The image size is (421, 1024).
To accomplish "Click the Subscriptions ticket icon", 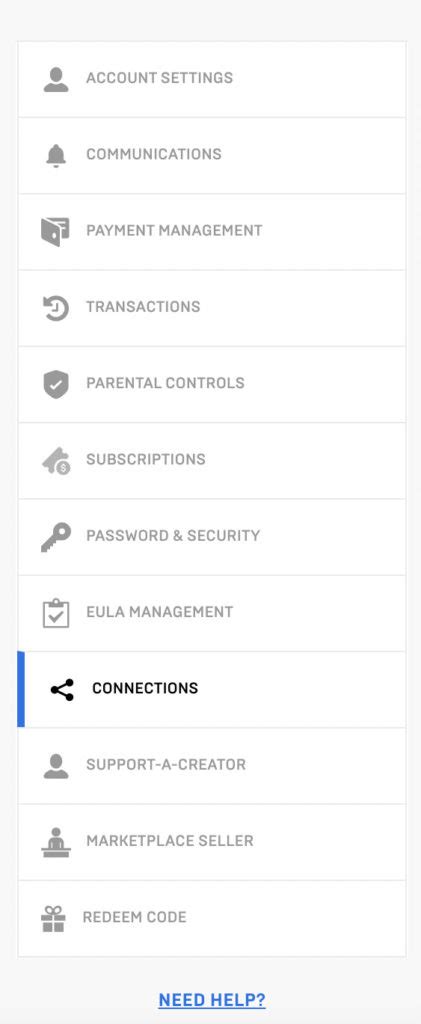I will click(56, 460).
